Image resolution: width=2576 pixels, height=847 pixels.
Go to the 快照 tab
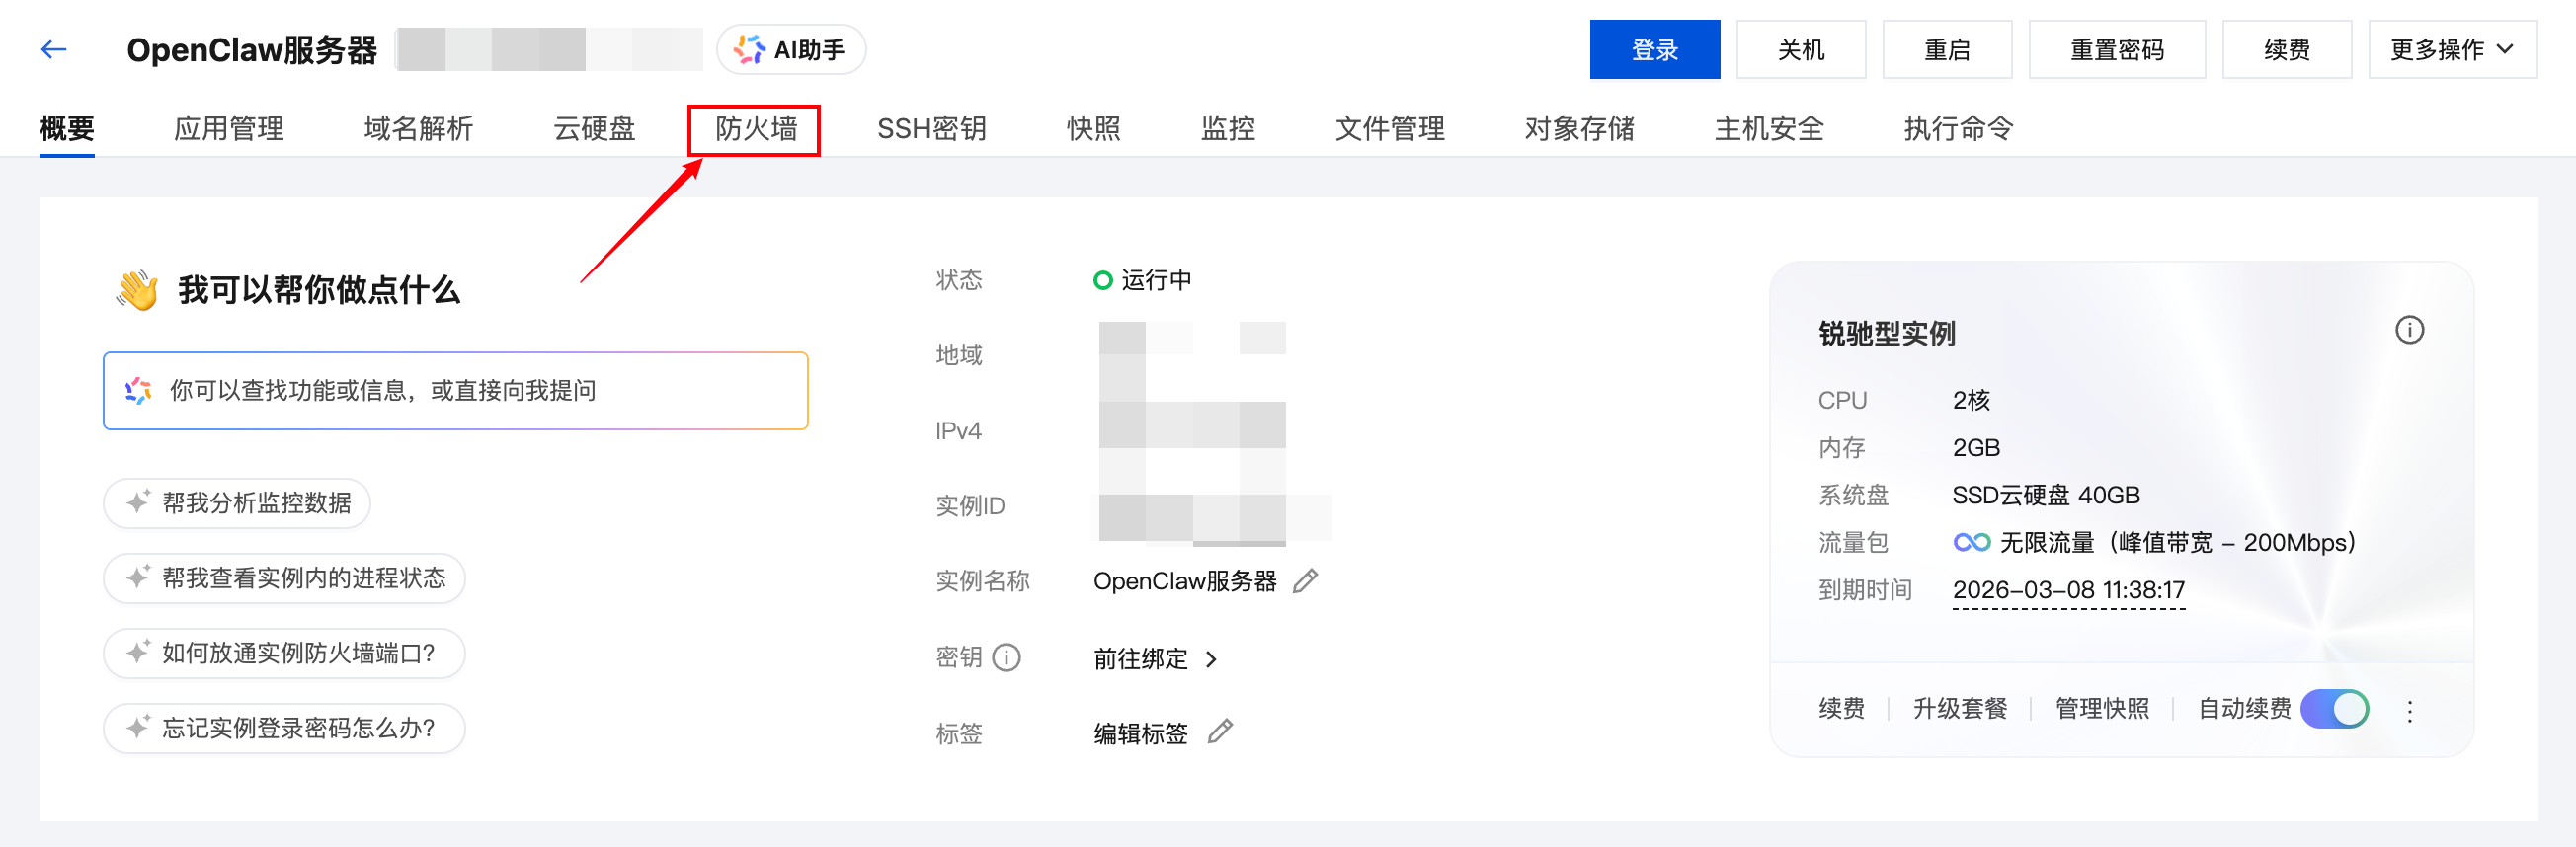pos(1094,128)
